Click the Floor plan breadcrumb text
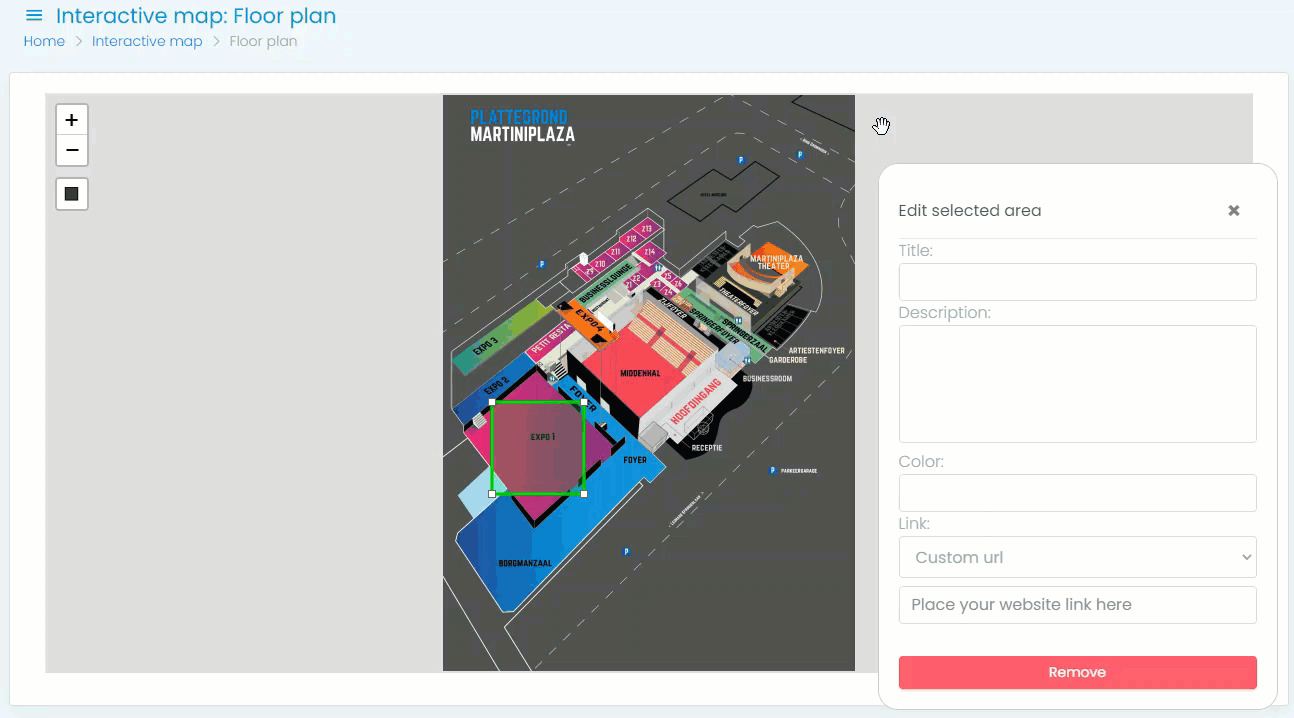Screen dimensions: 1294x718 [263, 41]
